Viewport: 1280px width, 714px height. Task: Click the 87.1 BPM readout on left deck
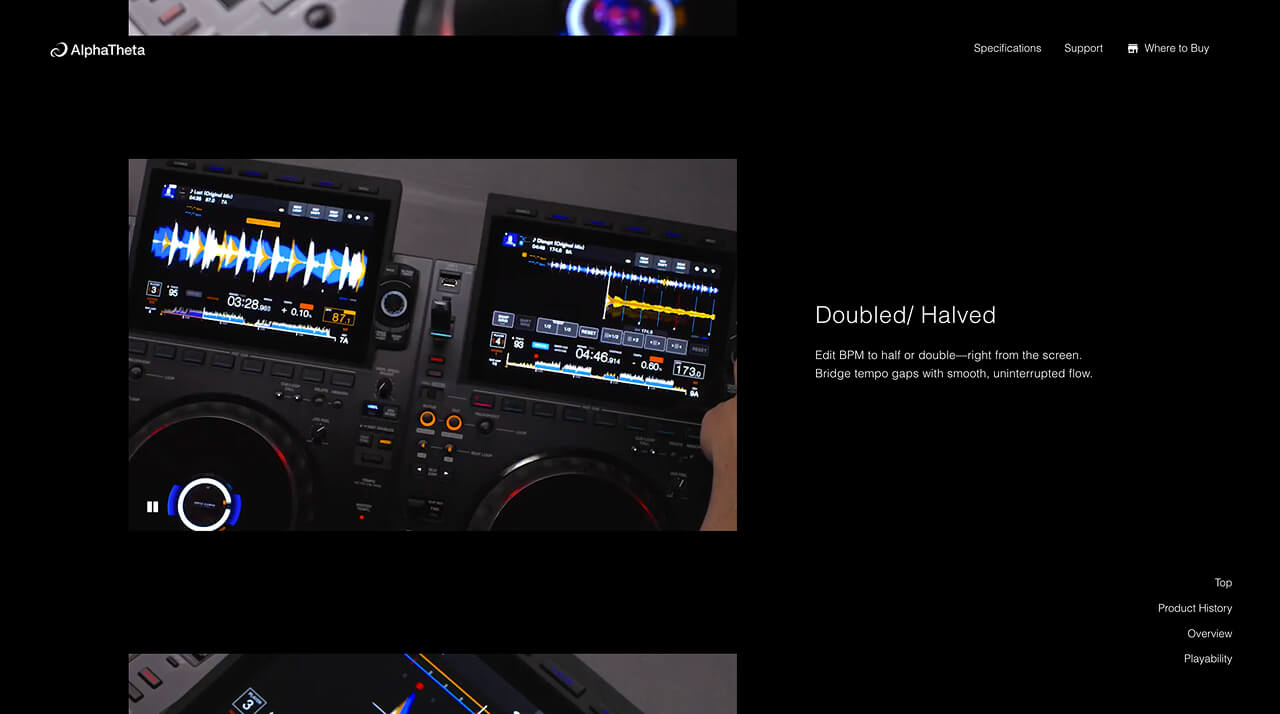point(341,318)
